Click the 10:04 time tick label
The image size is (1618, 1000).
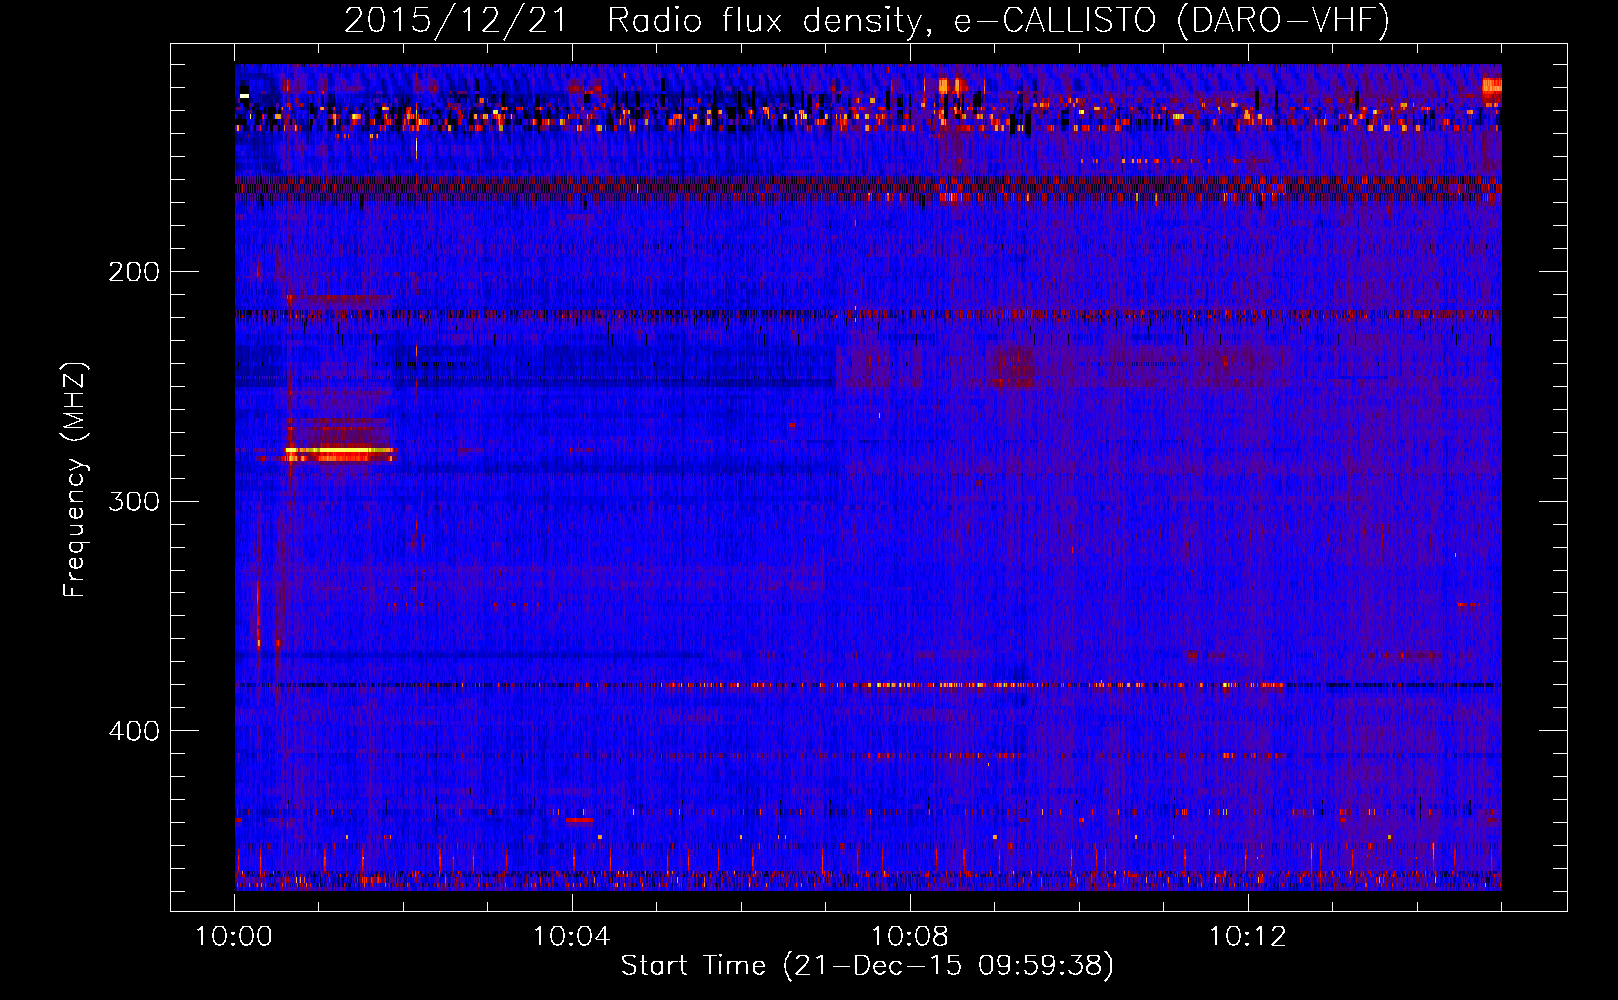pos(572,936)
